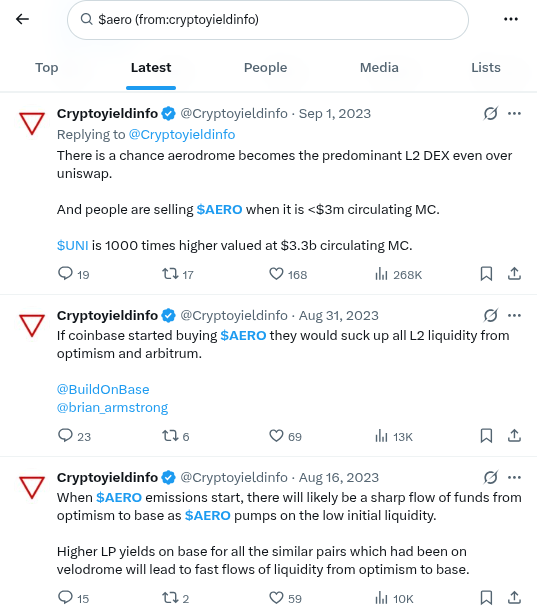Switch to the People tab
Image resolution: width=537 pixels, height=616 pixels.
pos(266,68)
